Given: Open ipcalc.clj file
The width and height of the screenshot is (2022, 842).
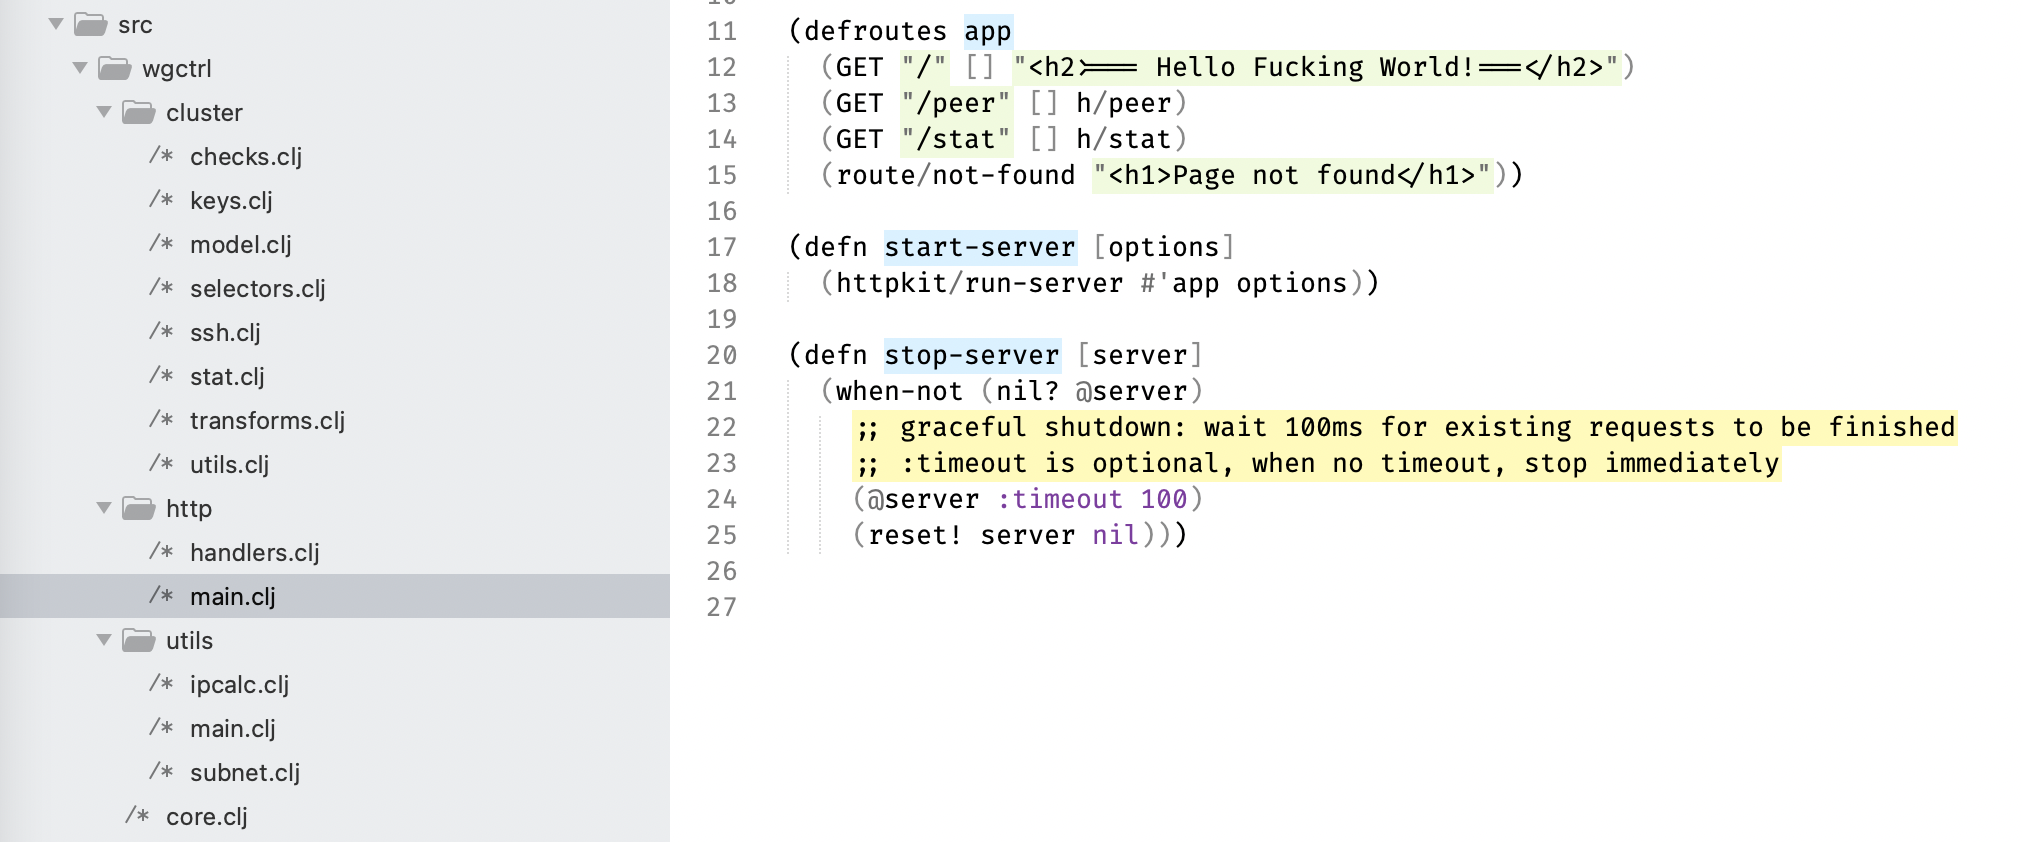Looking at the screenshot, I should point(239,685).
